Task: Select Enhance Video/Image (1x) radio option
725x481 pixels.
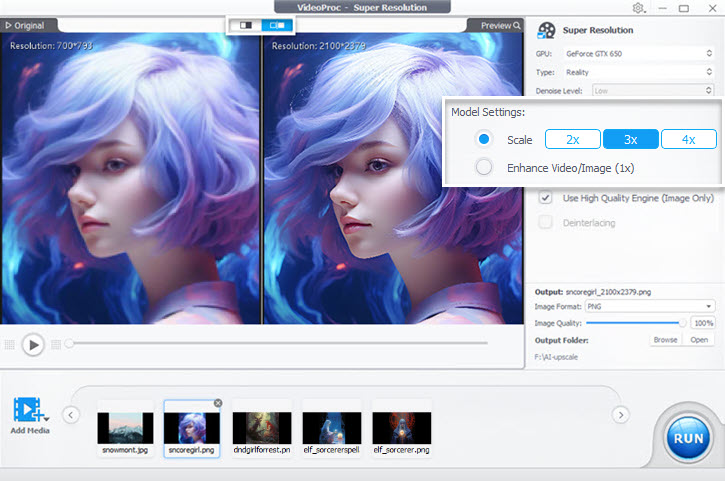Action: pyautogui.click(x=484, y=167)
